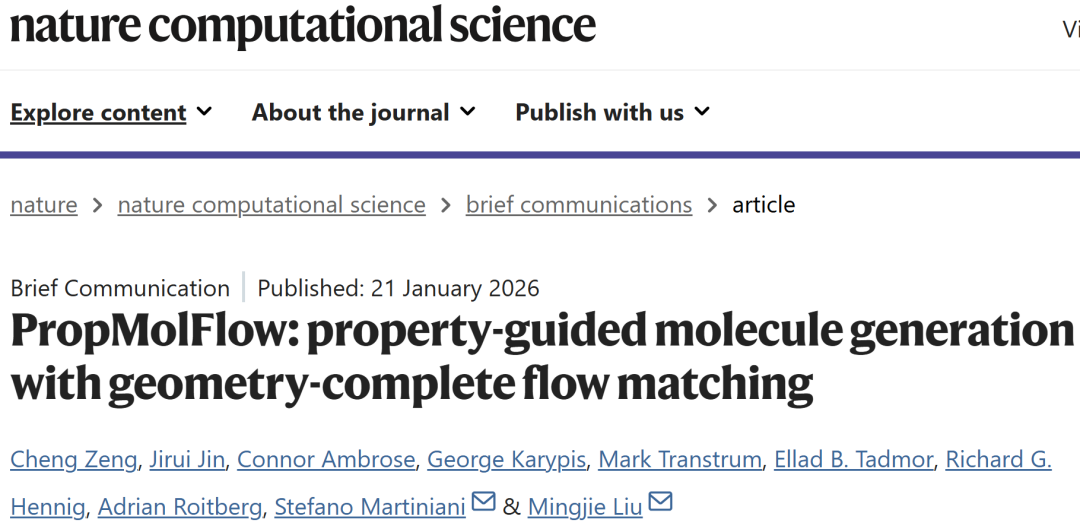The width and height of the screenshot is (1080, 529).
Task: Expand the Publish with us menu
Action: point(612,113)
